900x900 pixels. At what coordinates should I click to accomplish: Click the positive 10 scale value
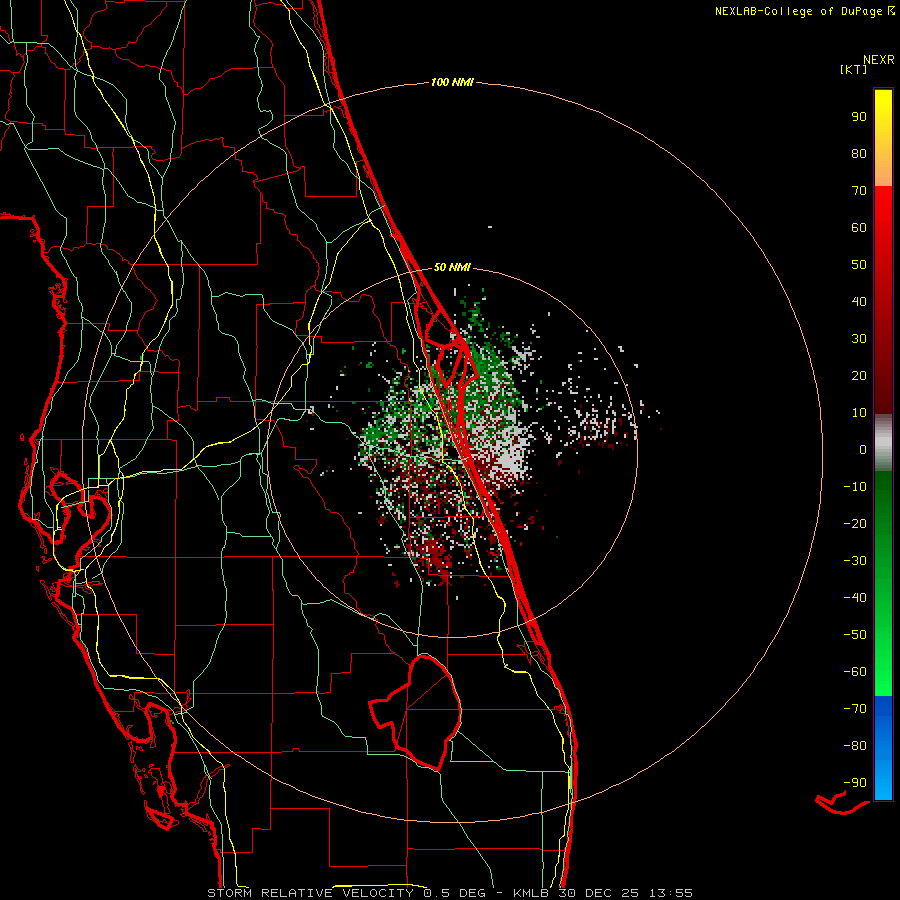(x=859, y=413)
